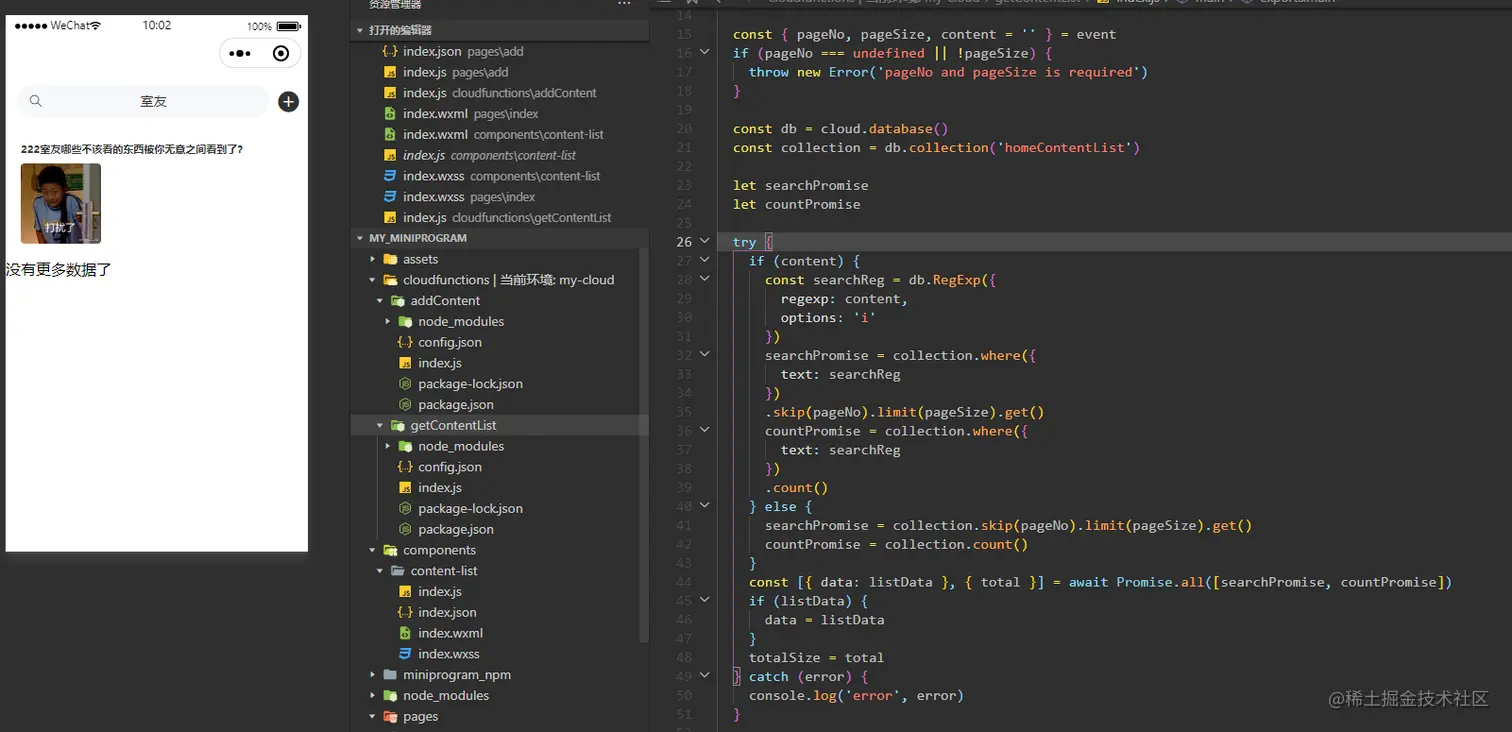
Task: Click the file icon of index.json pages\add
Action: pos(390,51)
